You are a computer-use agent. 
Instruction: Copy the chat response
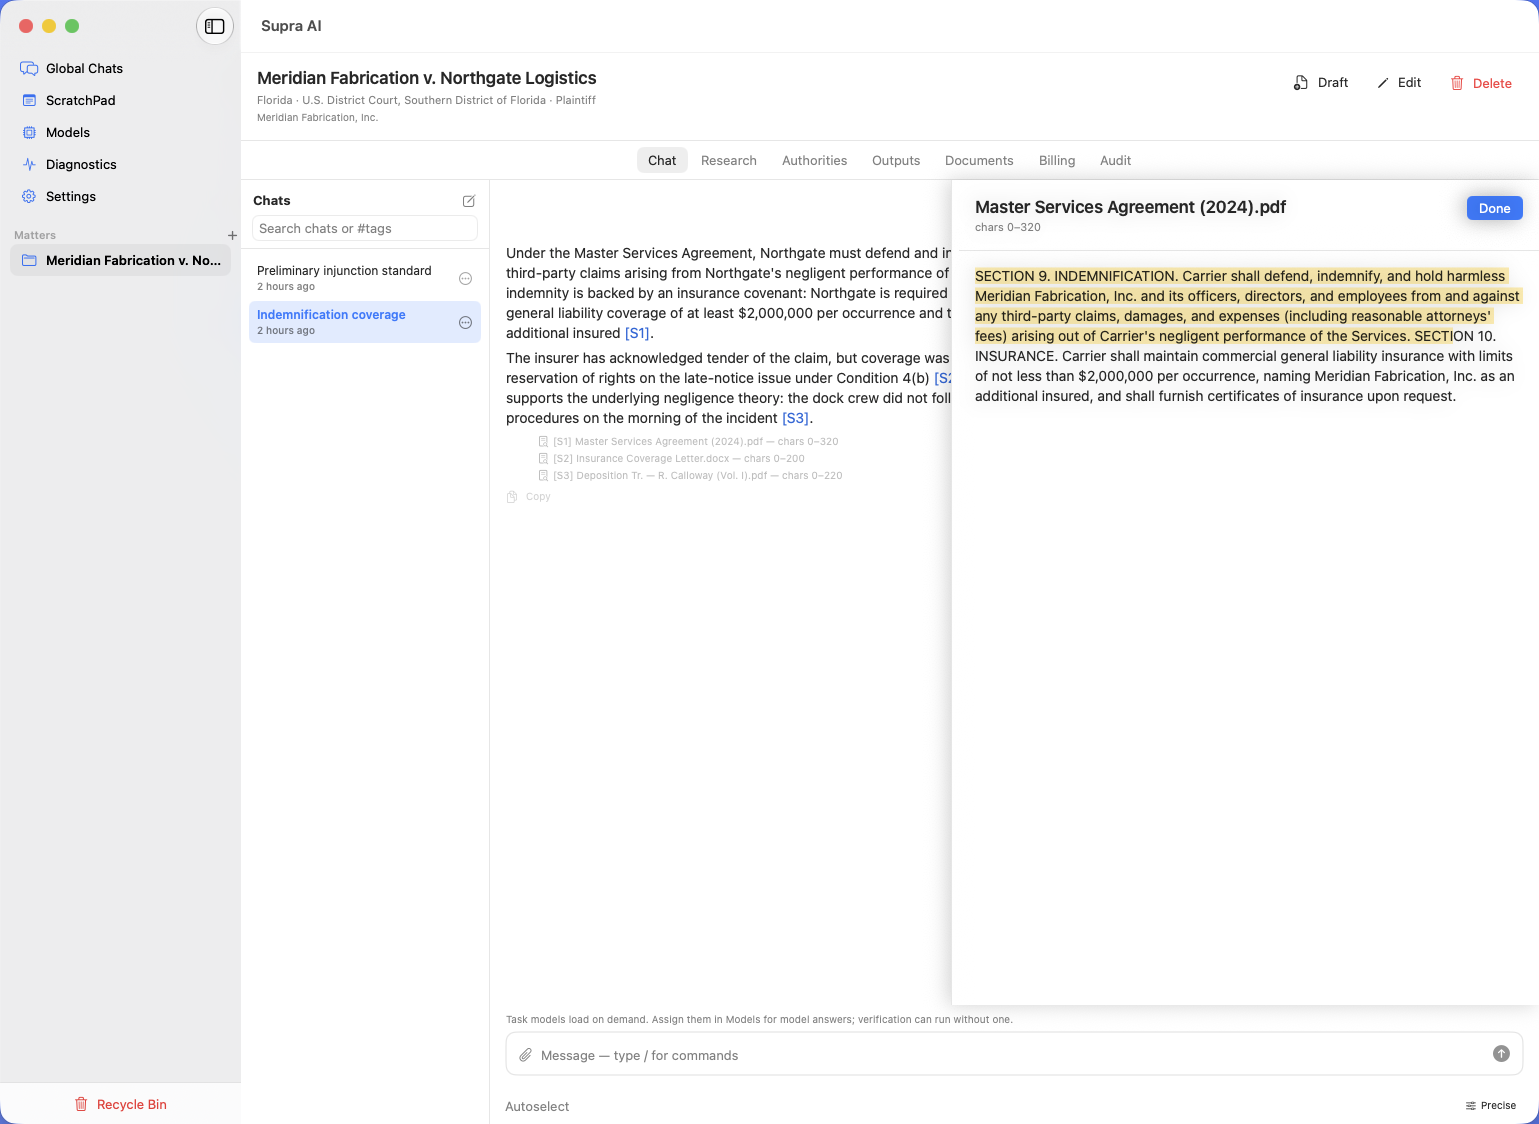pos(529,497)
